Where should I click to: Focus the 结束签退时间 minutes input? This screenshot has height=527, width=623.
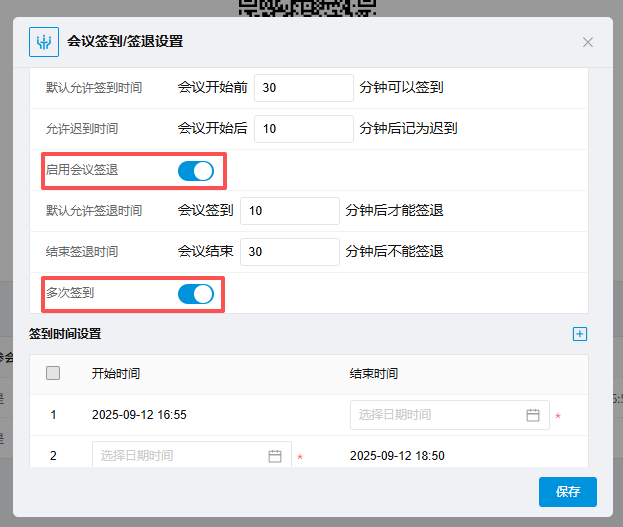pos(289,252)
